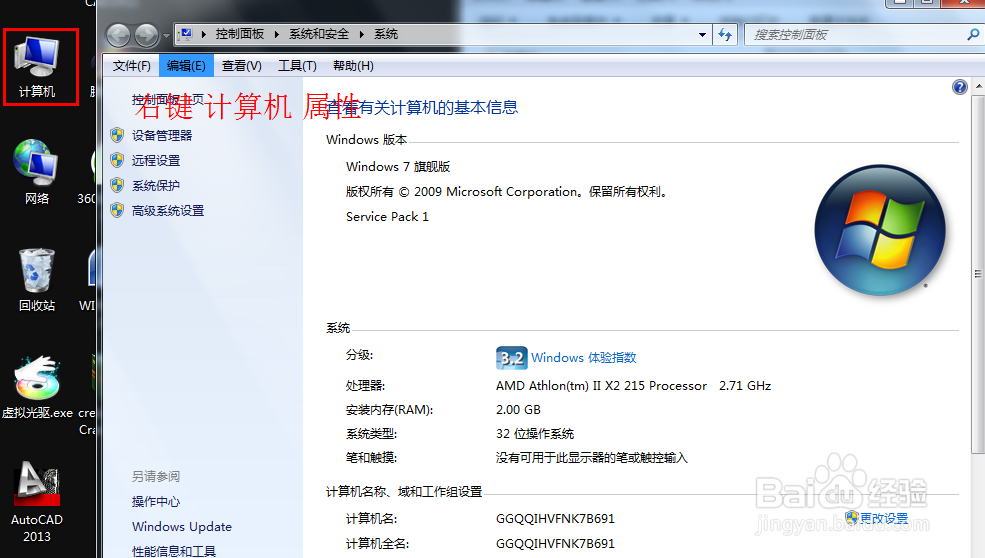Click the scrollbar up arrow

pos(978,85)
